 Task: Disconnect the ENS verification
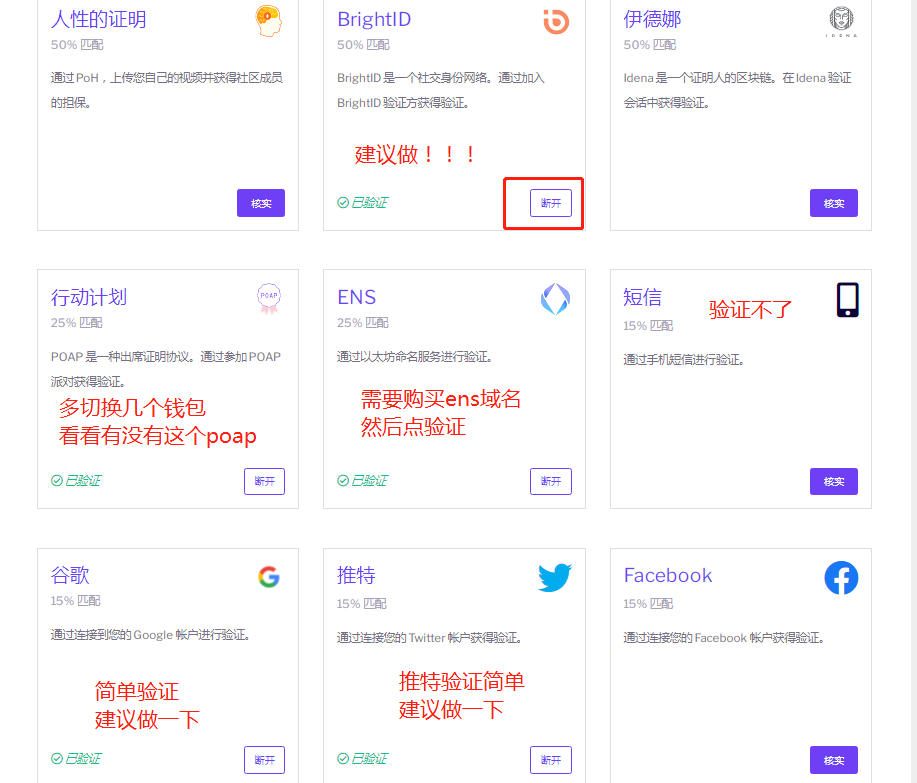click(x=550, y=481)
